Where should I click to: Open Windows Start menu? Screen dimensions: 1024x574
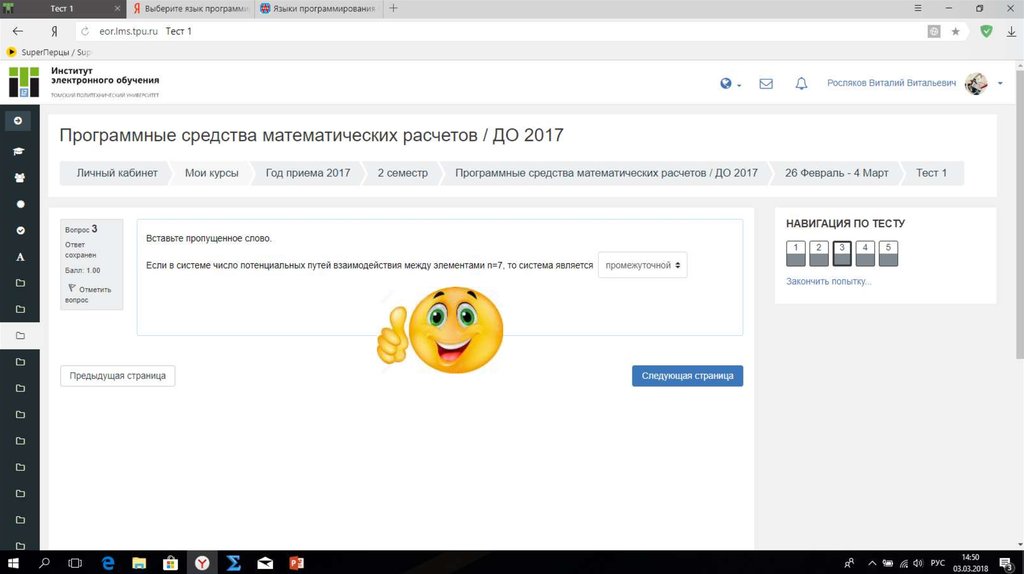point(13,563)
